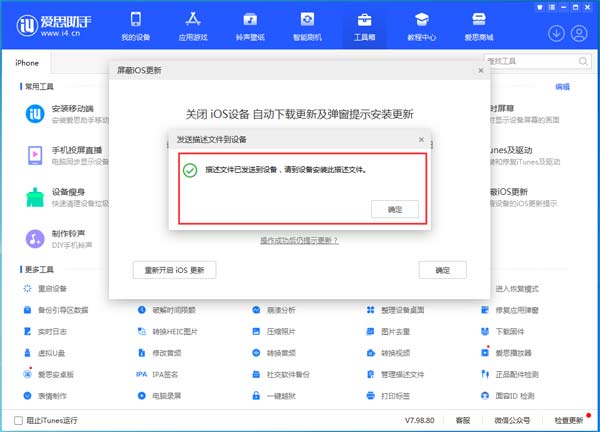Screen dimensions: 600x432
Task: Open the IPA签名 IPA signing tool
Action: [x=157, y=374]
